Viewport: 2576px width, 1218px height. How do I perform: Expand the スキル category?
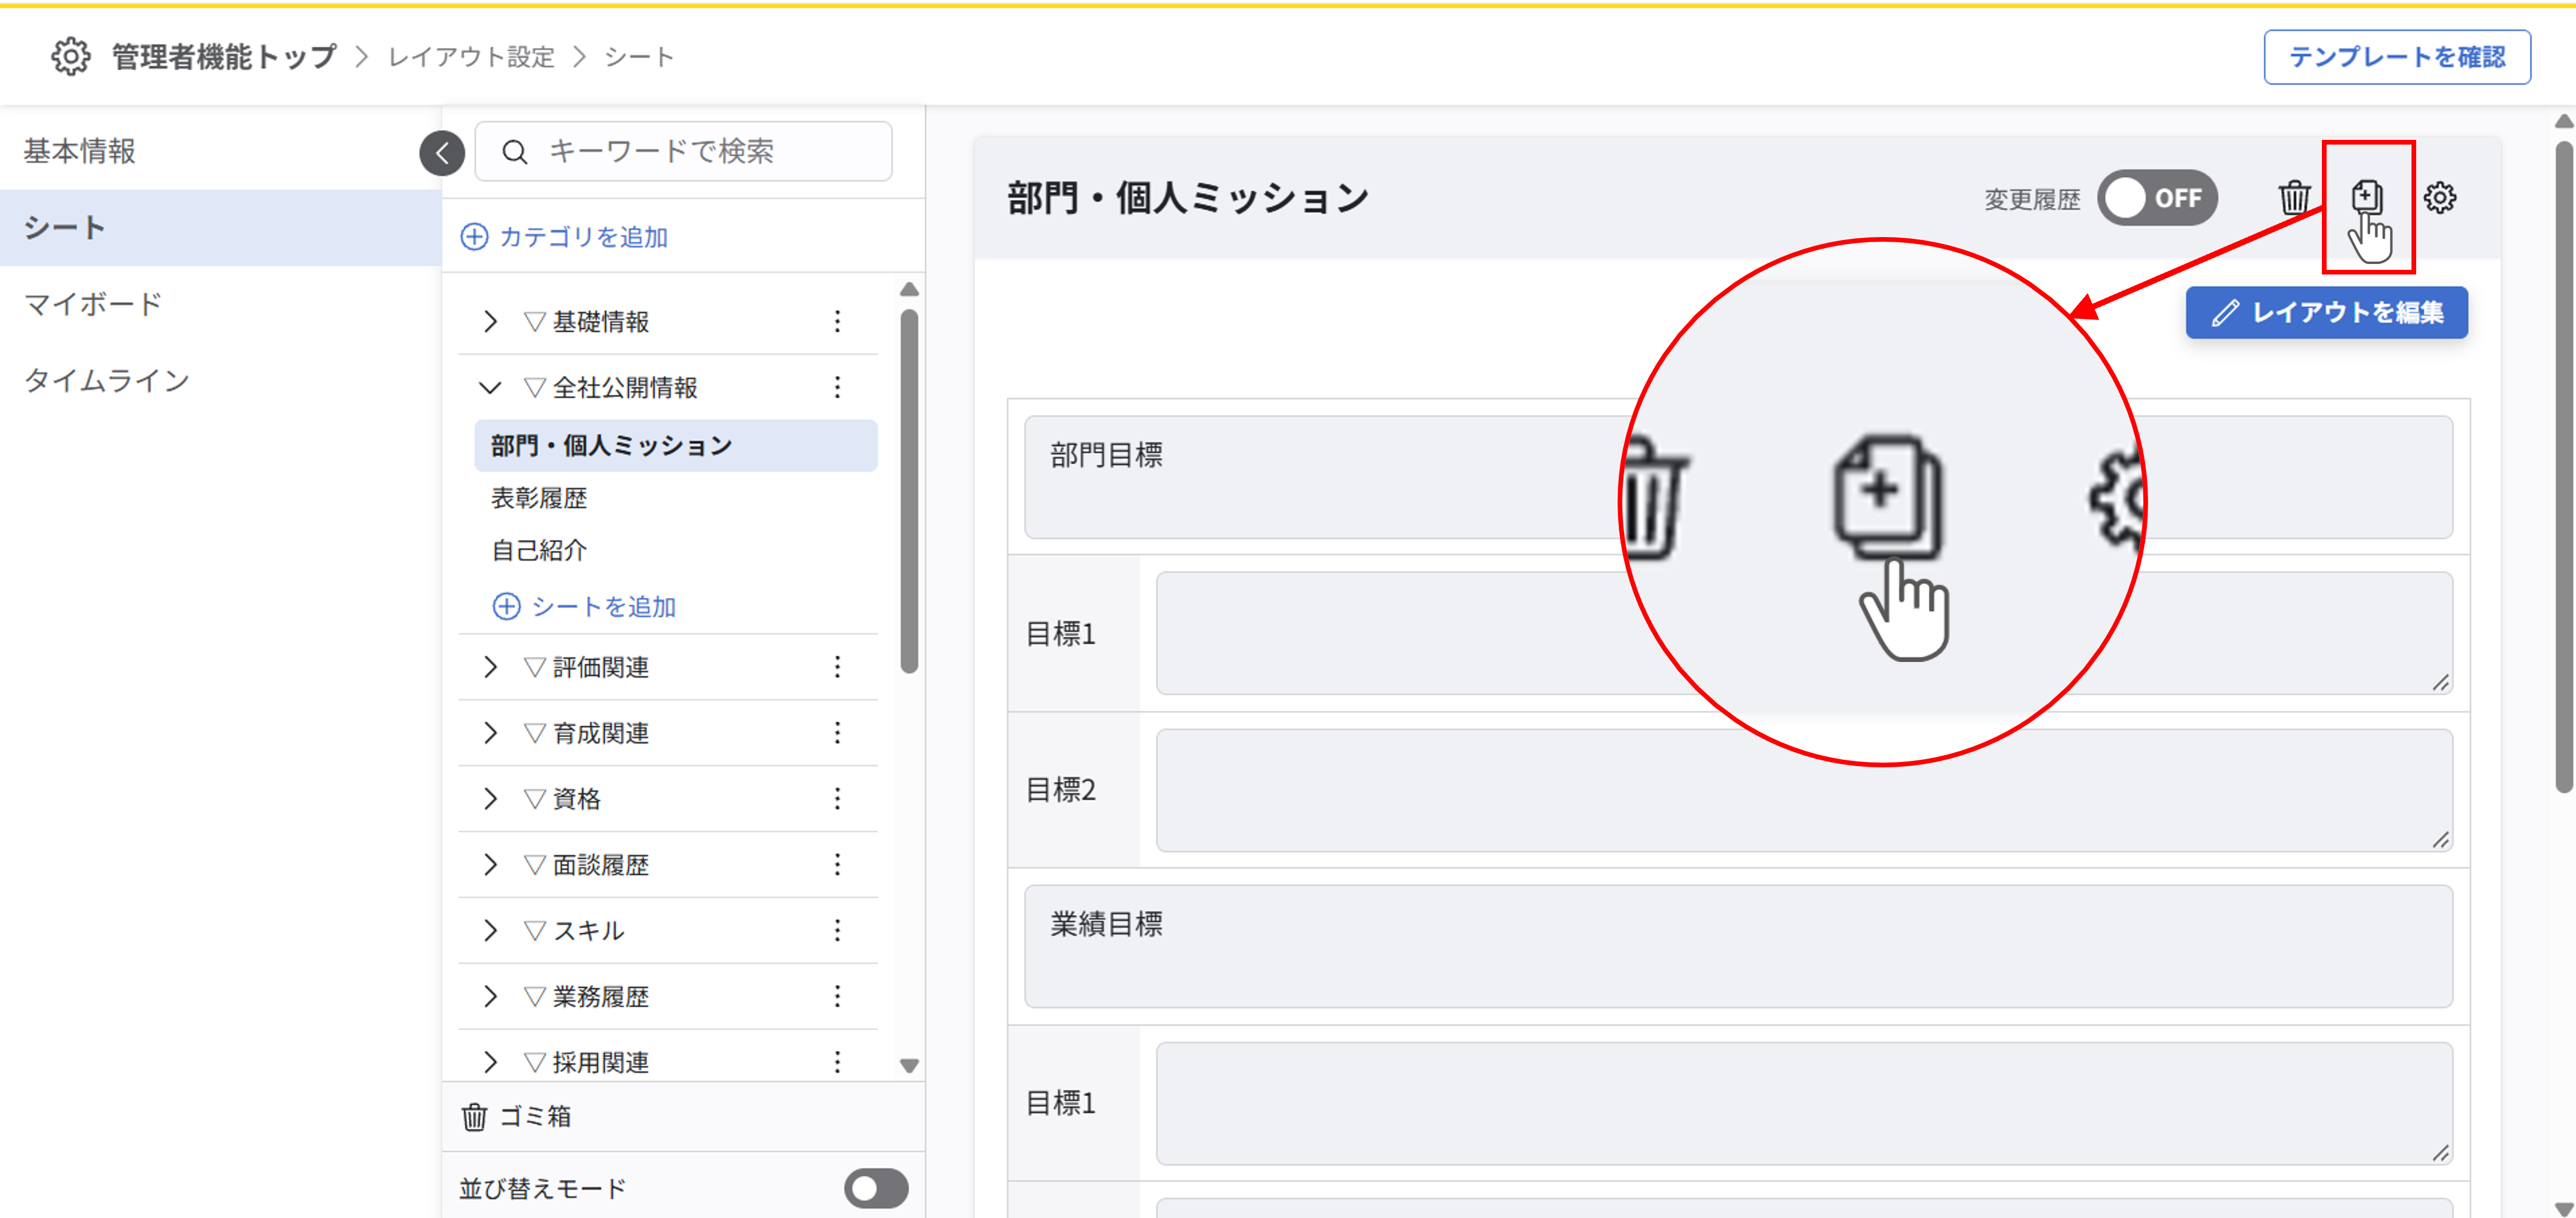(490, 930)
